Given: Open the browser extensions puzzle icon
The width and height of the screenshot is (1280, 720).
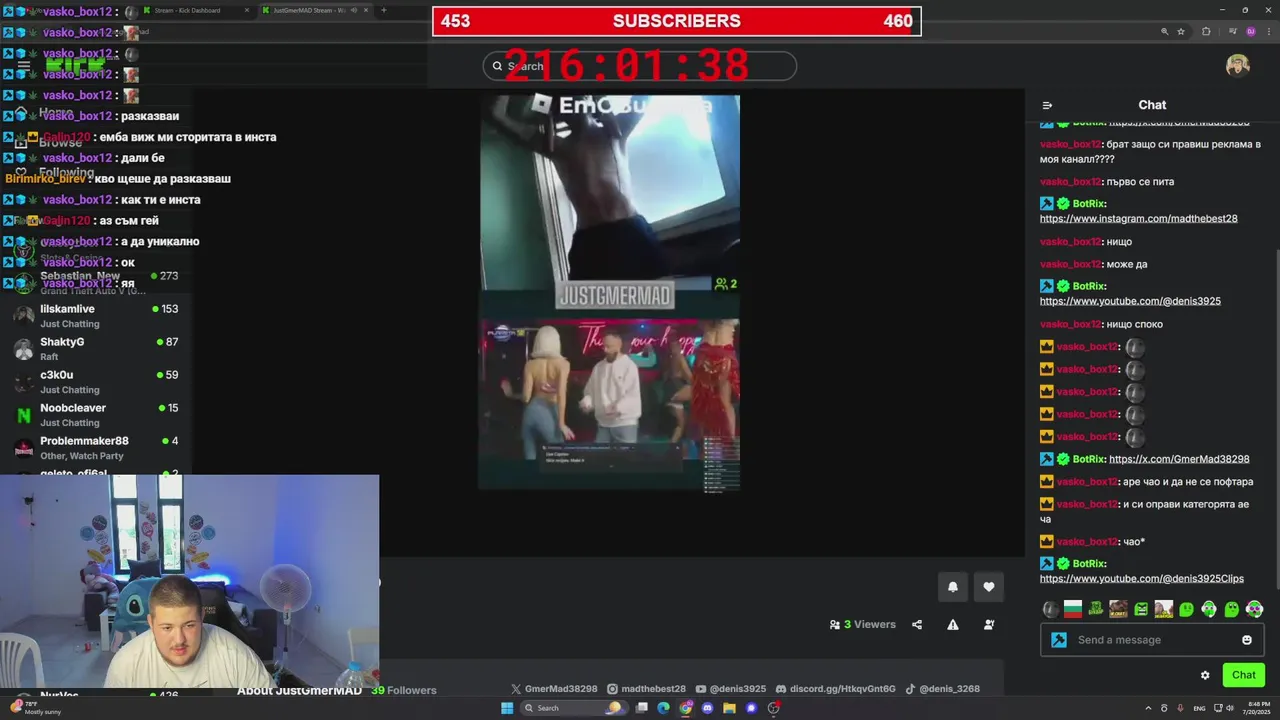Looking at the screenshot, I should 1206,32.
